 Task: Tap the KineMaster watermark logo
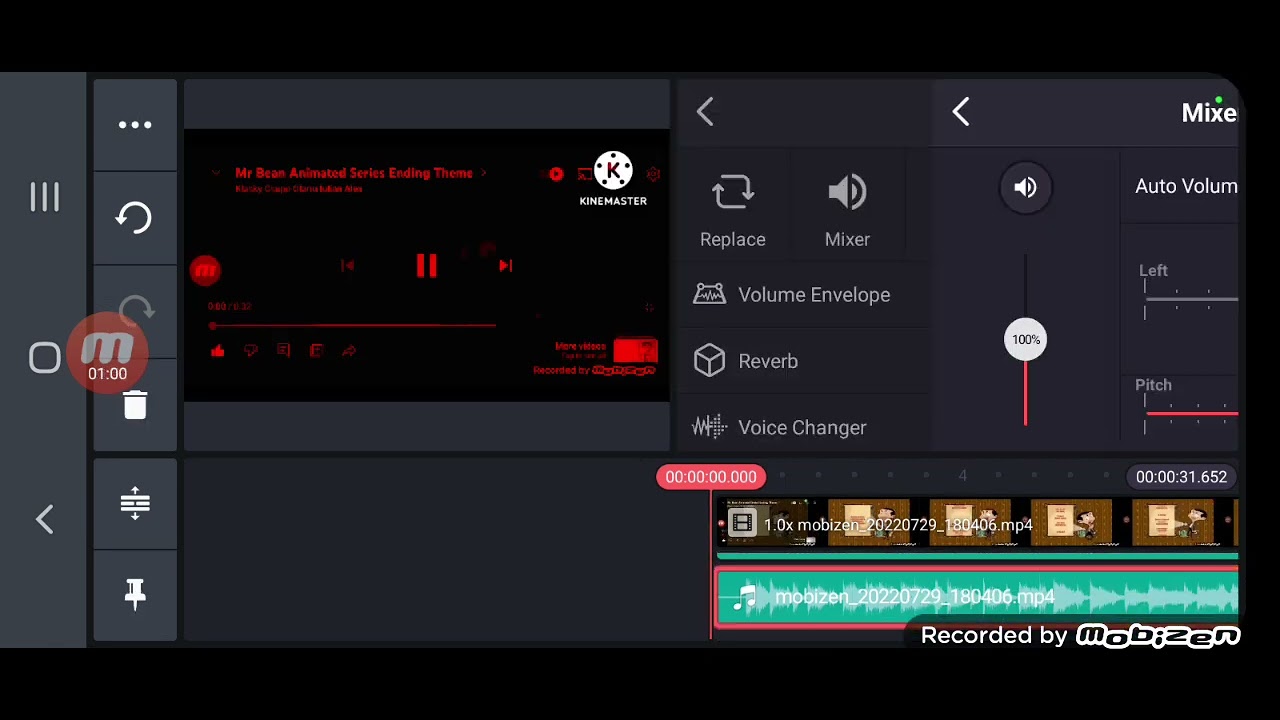(613, 180)
